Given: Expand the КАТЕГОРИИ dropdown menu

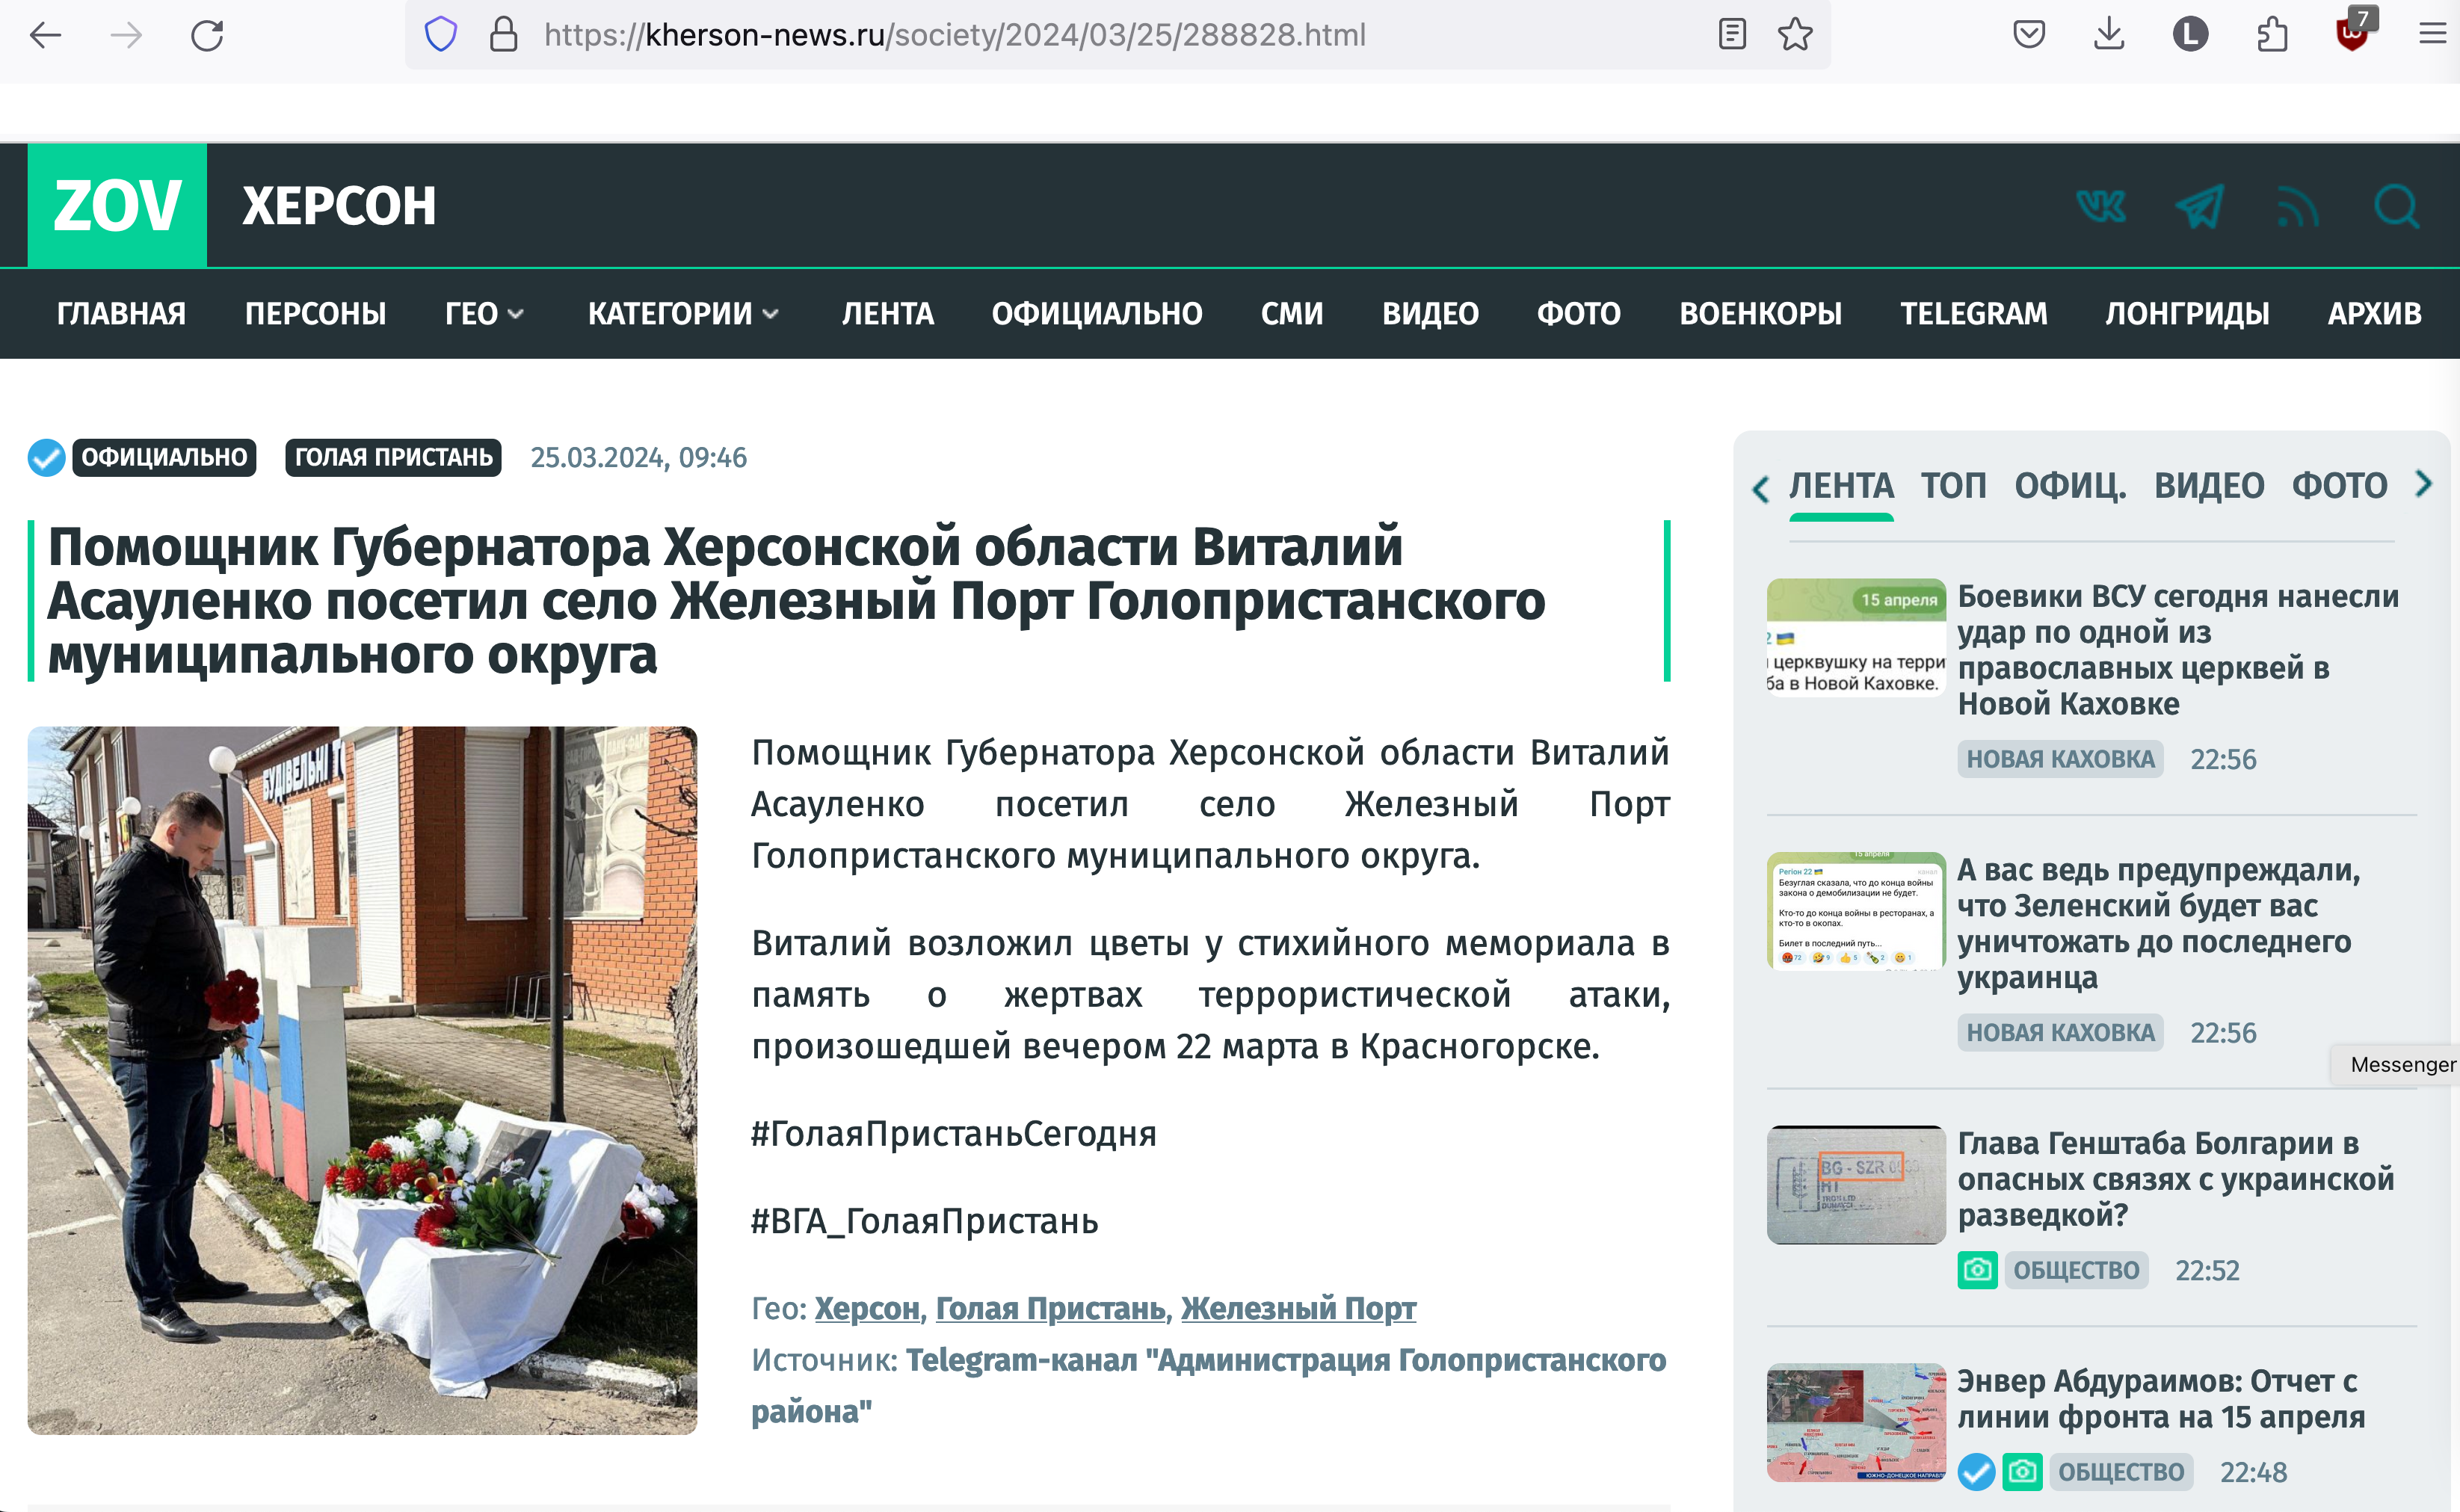Looking at the screenshot, I should point(683,314).
